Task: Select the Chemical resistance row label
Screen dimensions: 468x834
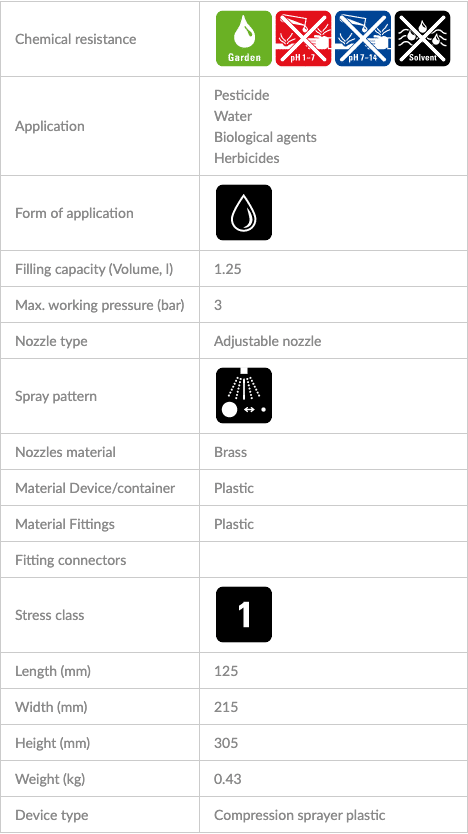Action: 76,39
